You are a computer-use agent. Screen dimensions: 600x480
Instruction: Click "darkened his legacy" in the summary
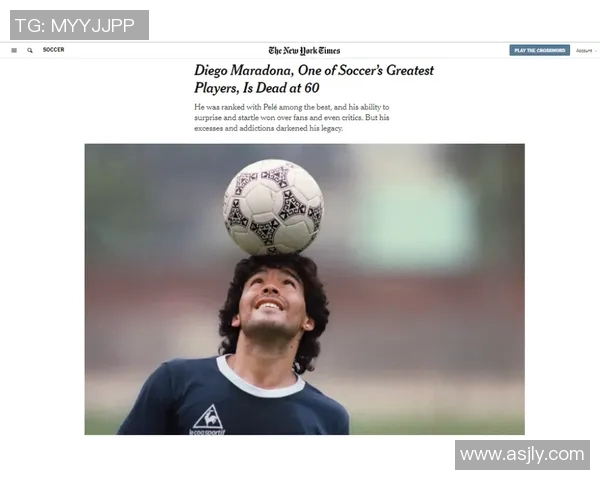pyautogui.click(x=309, y=128)
